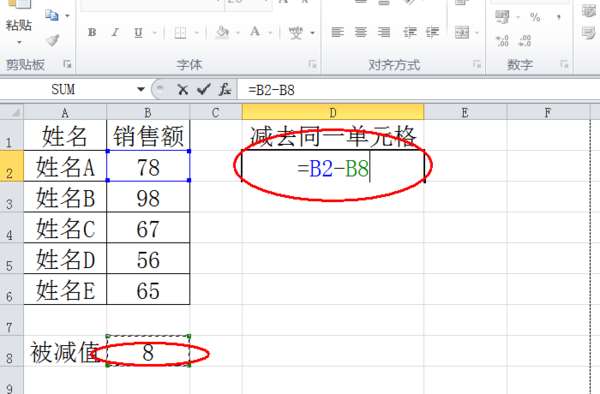The image size is (600, 394).
Task: Click the font color A swatch
Action: (x=255, y=32)
